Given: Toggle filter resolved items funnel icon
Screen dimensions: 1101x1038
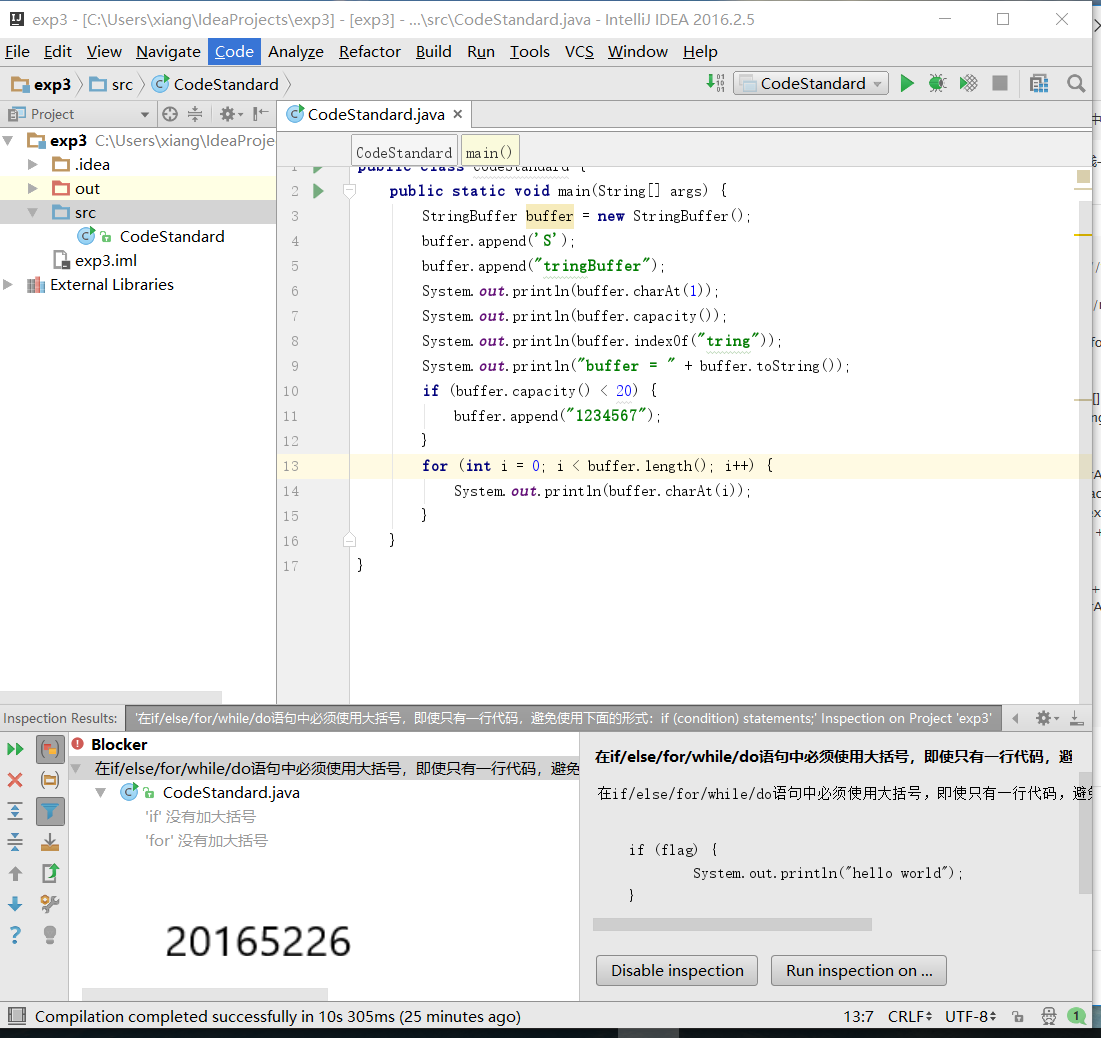Looking at the screenshot, I should [50, 811].
